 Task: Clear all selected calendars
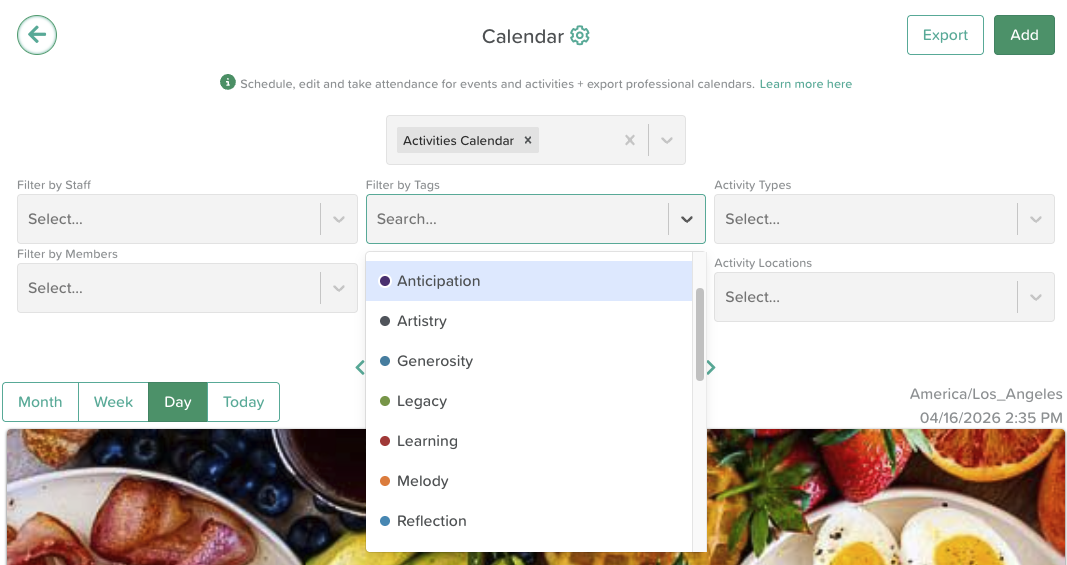629,140
